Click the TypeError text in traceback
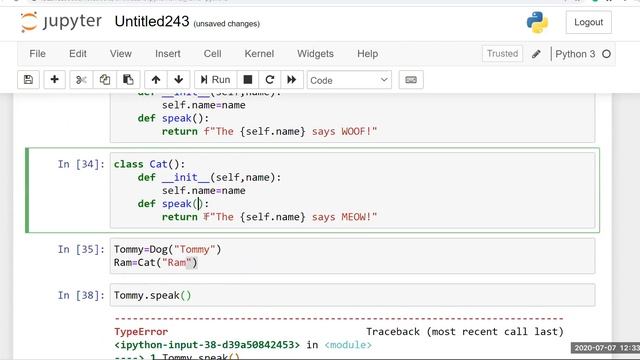 (x=141, y=331)
